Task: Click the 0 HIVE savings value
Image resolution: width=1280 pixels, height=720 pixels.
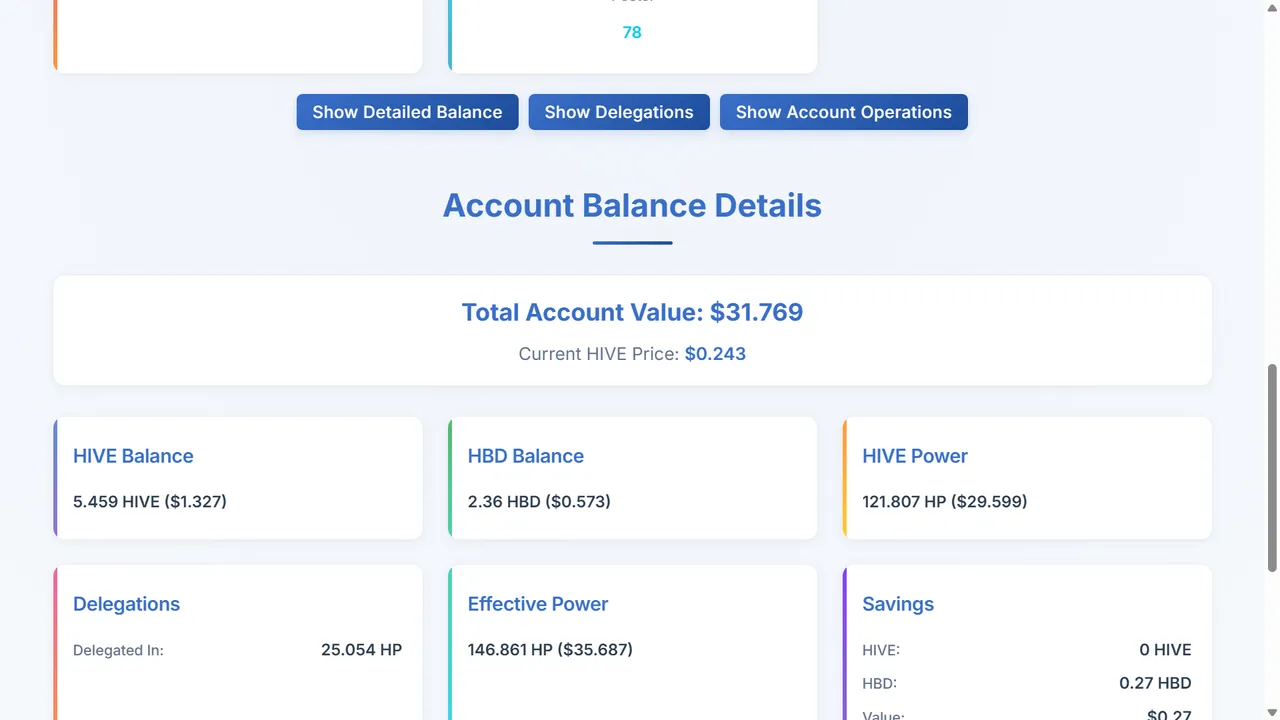Action: [x=1165, y=650]
